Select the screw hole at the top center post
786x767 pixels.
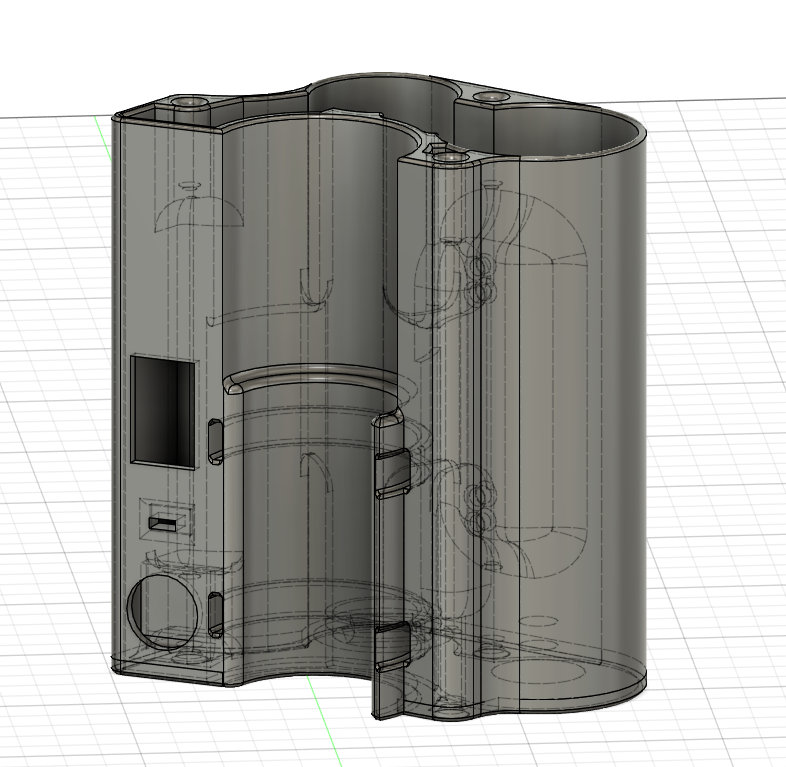click(451, 157)
